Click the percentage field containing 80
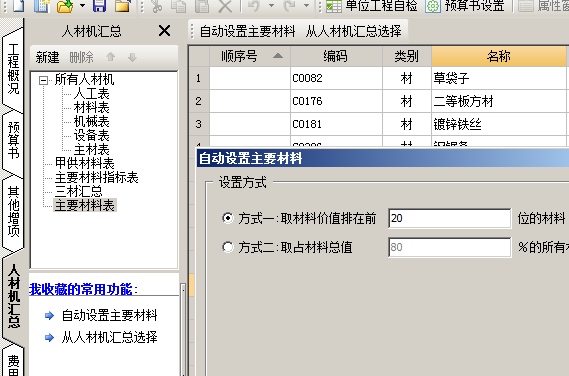The image size is (569, 376). pyautogui.click(x=450, y=247)
